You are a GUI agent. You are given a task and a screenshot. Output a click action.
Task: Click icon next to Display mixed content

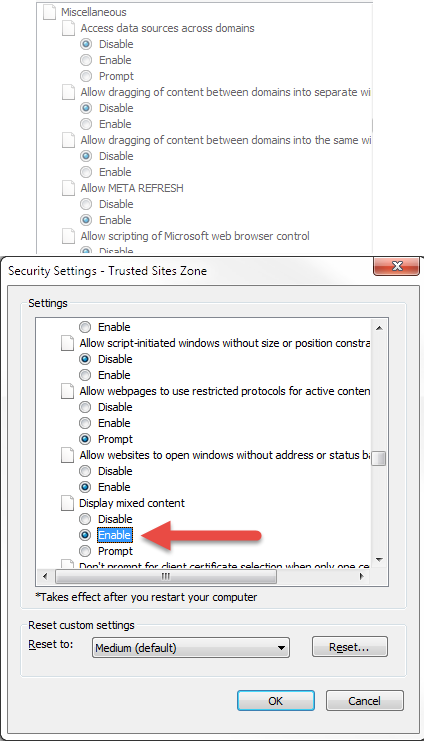tap(68, 503)
